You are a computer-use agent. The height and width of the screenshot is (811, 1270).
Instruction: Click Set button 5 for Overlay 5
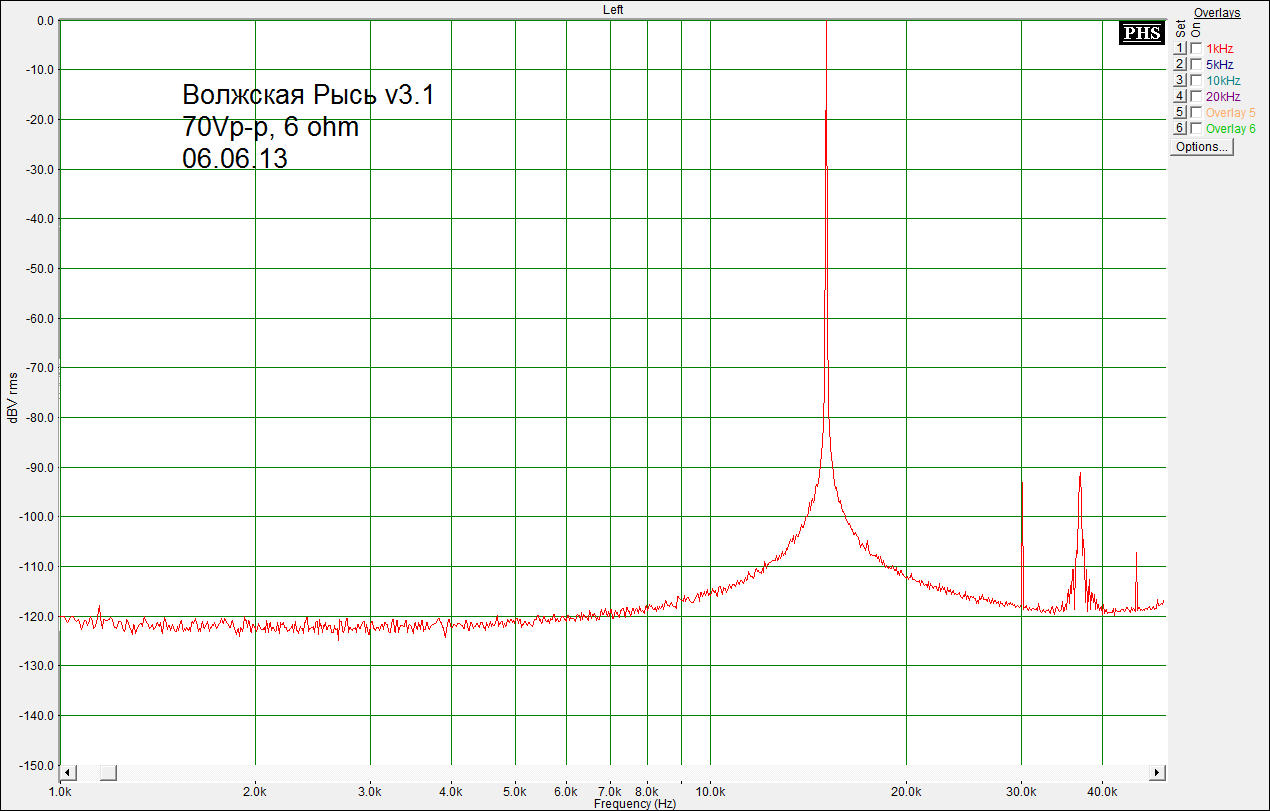(1180, 112)
